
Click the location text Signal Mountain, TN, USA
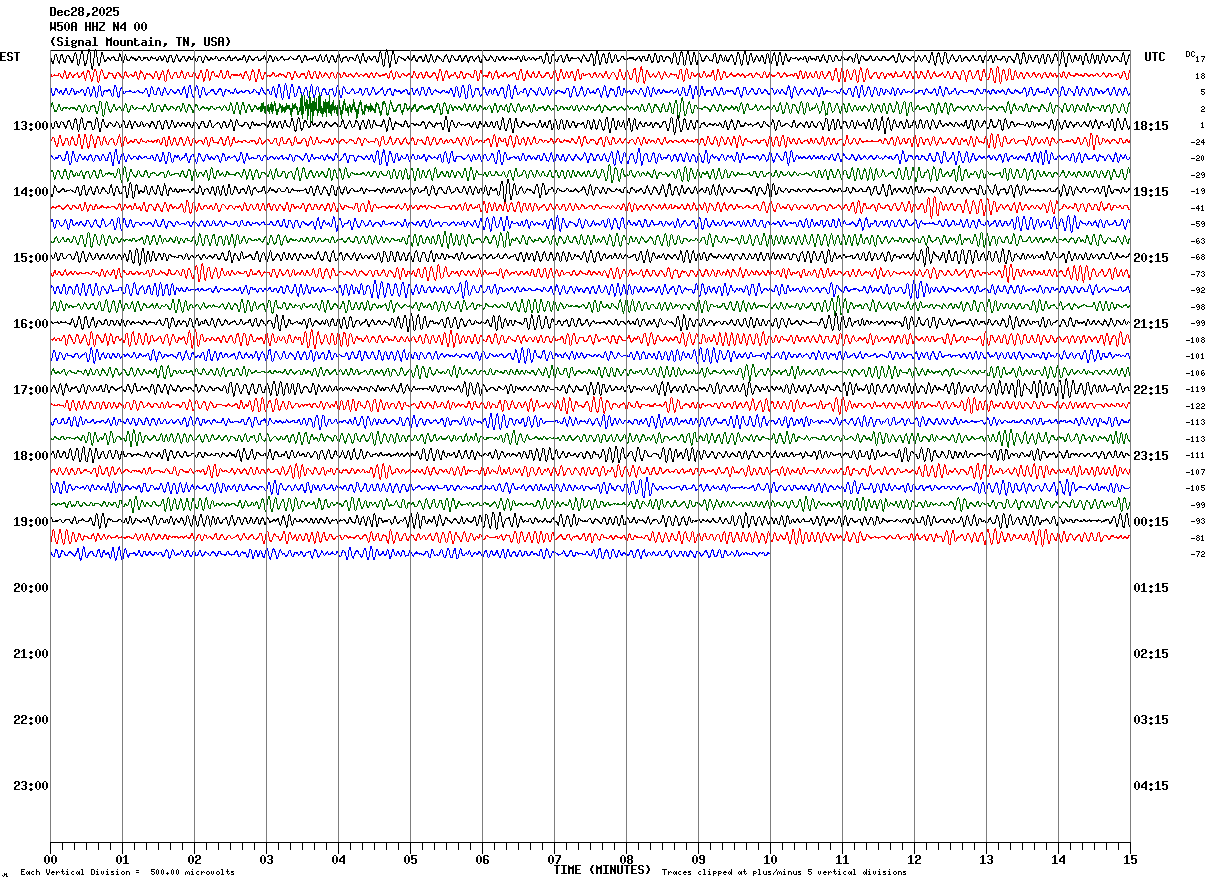[x=140, y=42]
